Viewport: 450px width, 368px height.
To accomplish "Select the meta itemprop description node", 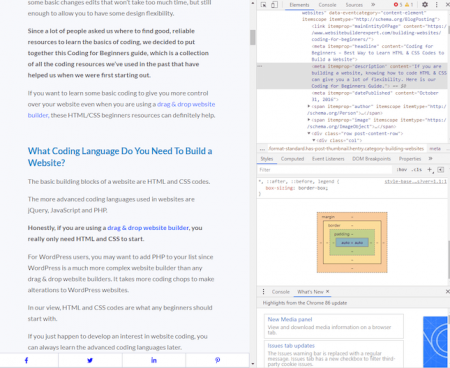I will (x=352, y=76).
